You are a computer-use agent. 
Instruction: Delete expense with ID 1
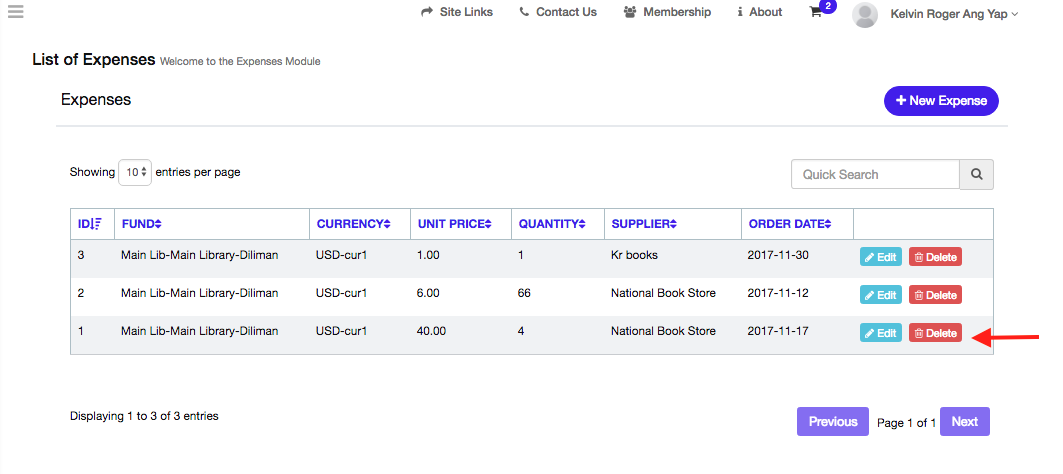[935, 333]
